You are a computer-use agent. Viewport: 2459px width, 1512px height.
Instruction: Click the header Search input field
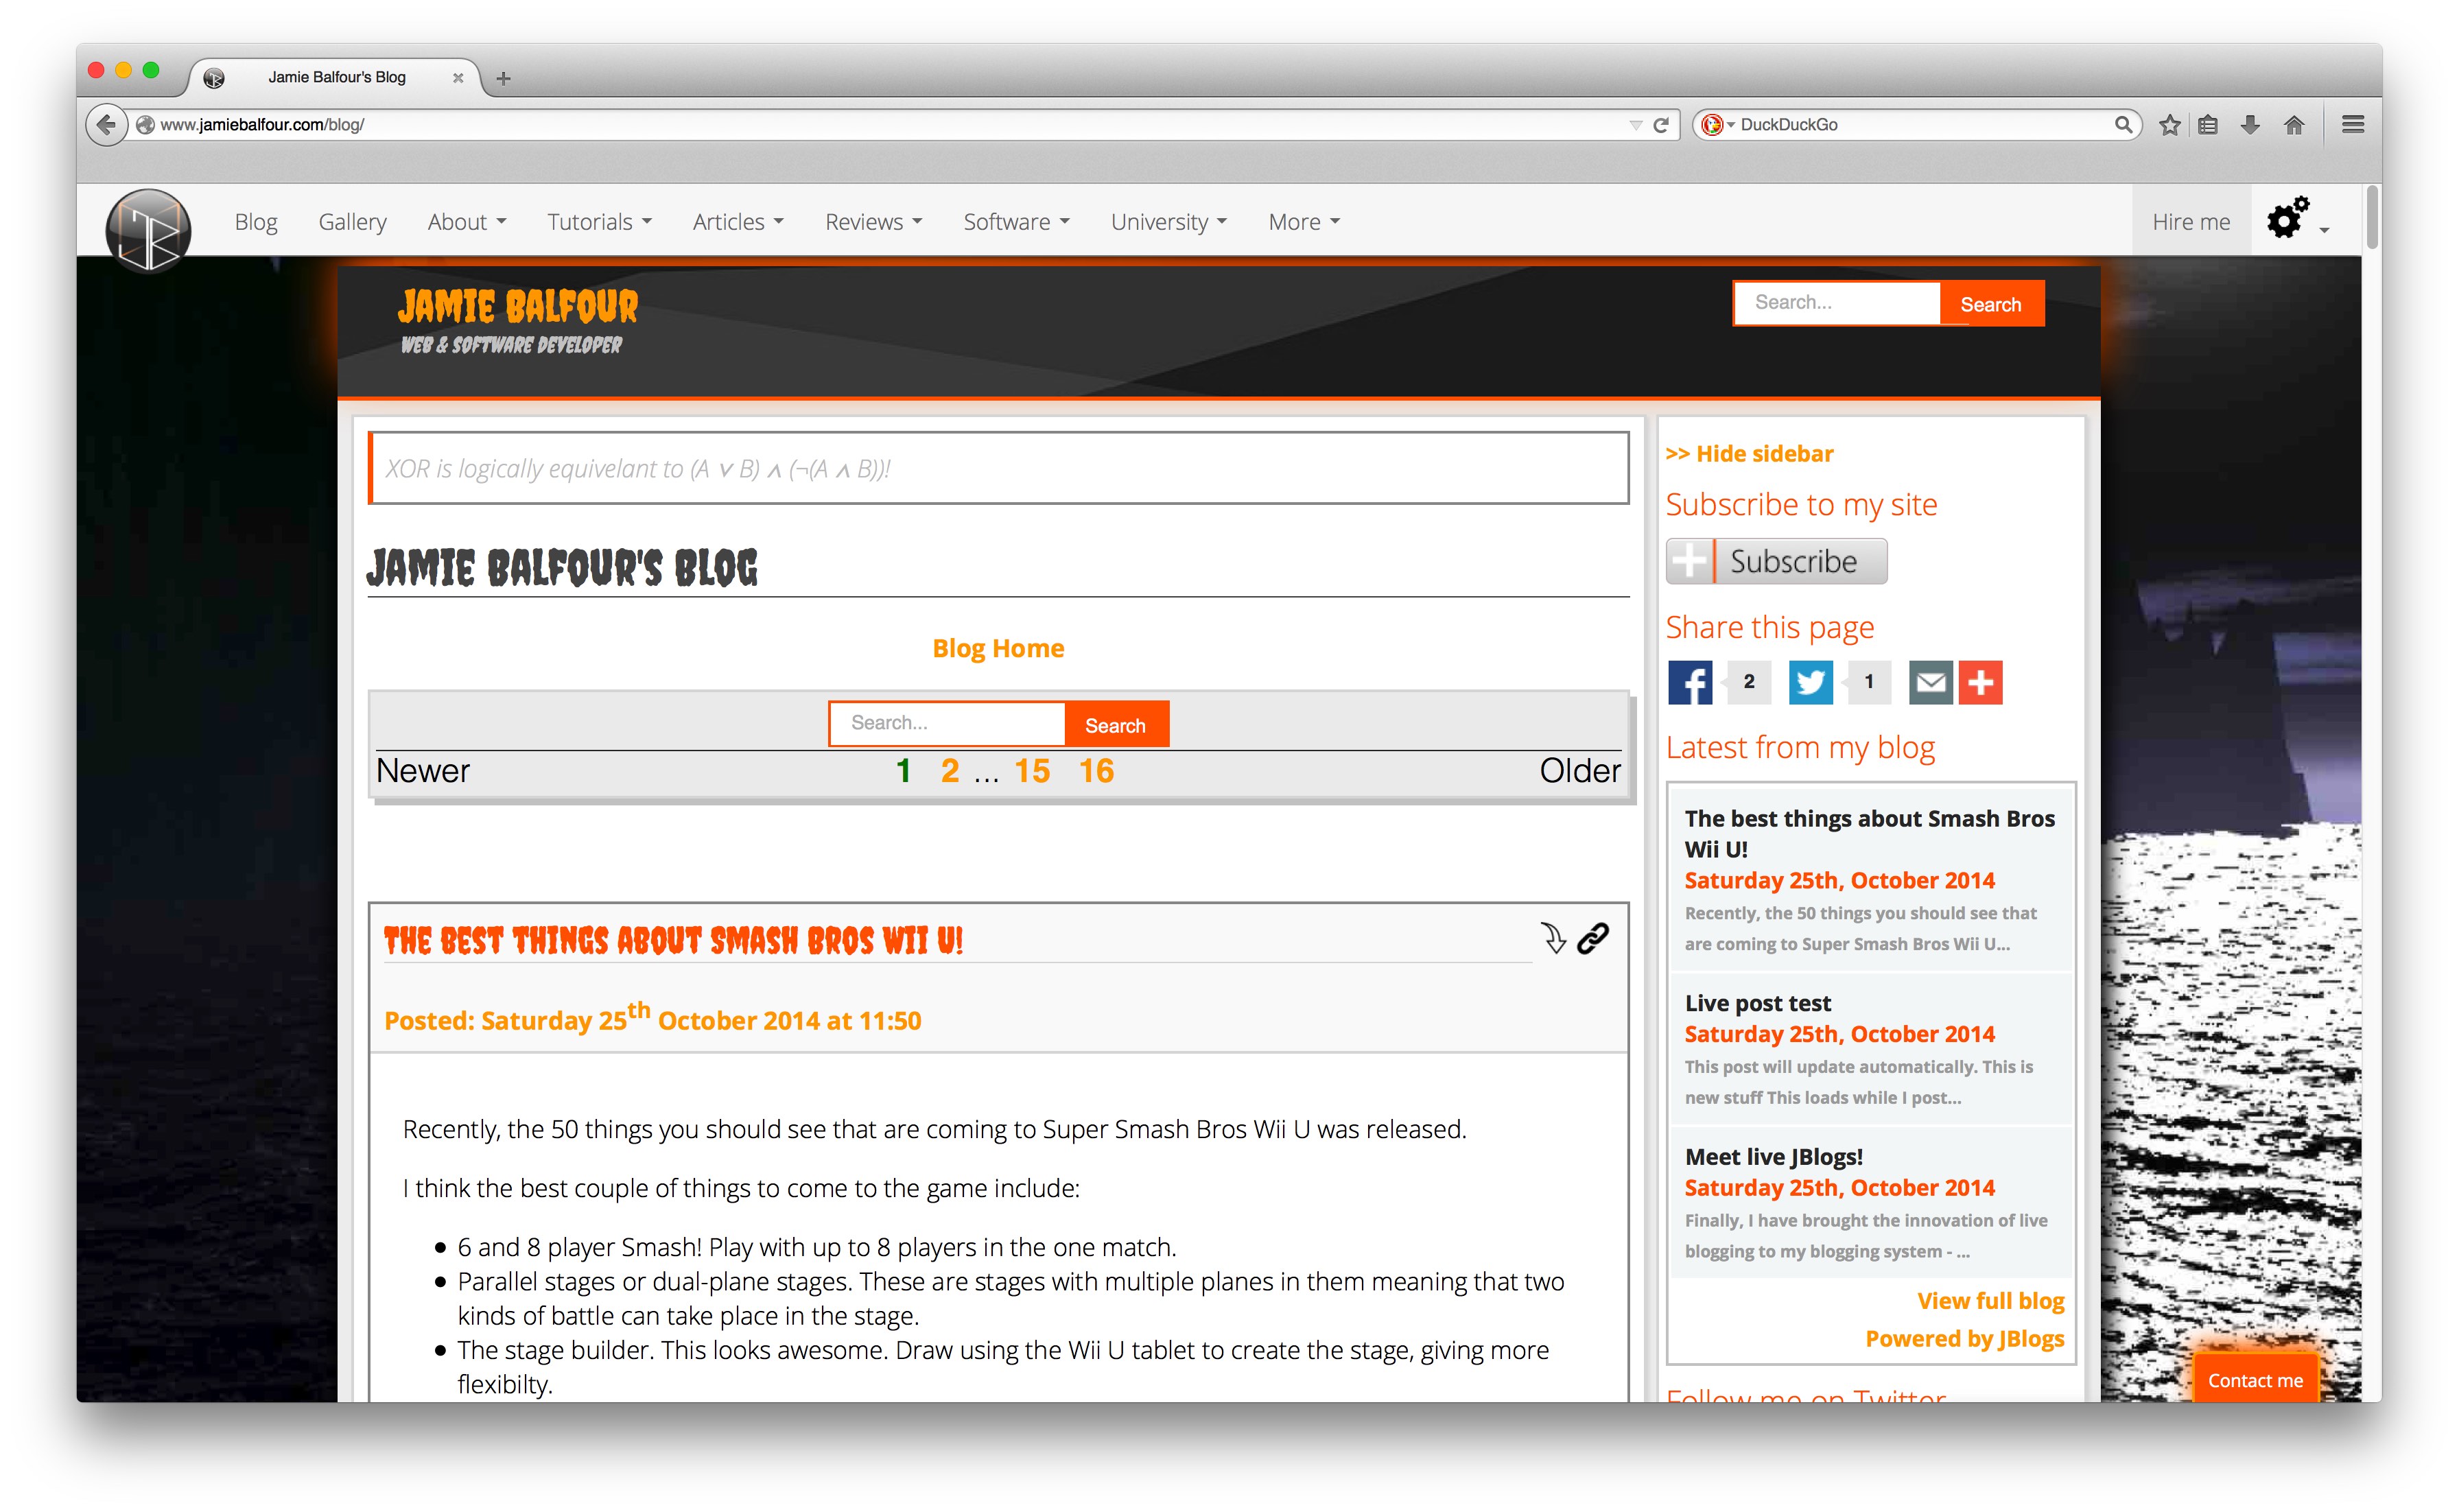click(x=1836, y=303)
